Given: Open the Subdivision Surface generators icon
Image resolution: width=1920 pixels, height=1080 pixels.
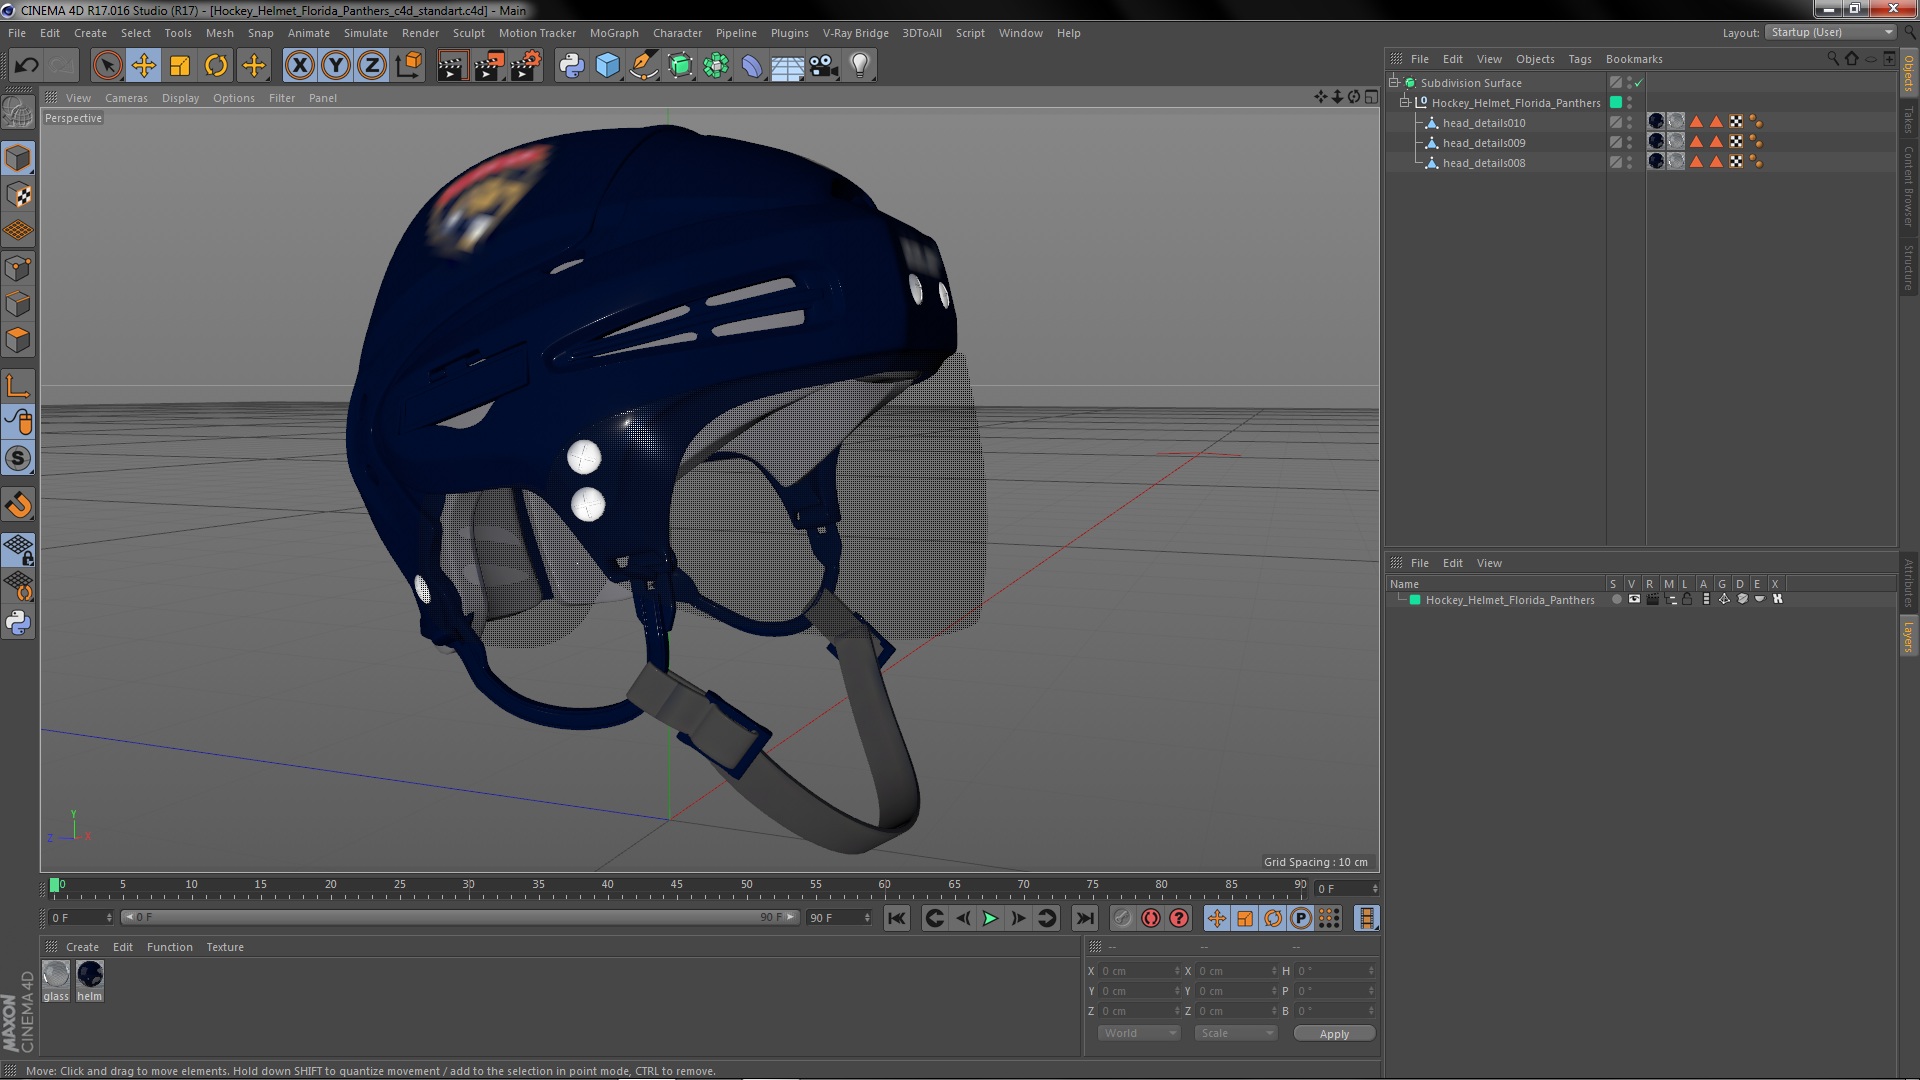Looking at the screenshot, I should click(680, 66).
